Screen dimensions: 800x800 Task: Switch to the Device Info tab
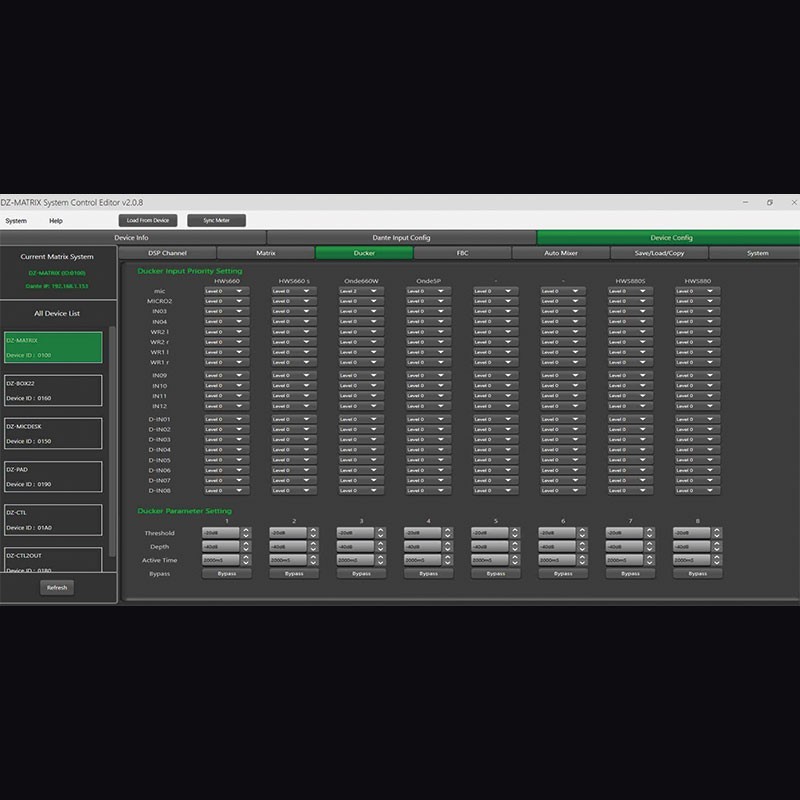132,238
